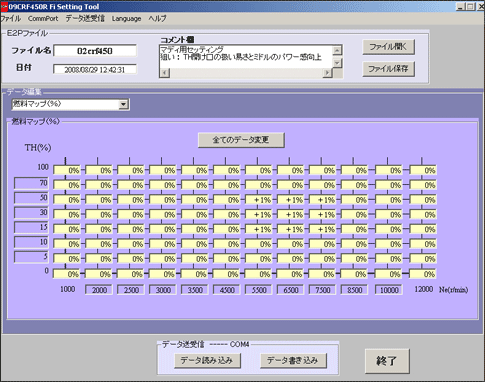This screenshot has height=382, width=485.
Task: Click the 全てのデータ変更 button
Action: click(241, 140)
